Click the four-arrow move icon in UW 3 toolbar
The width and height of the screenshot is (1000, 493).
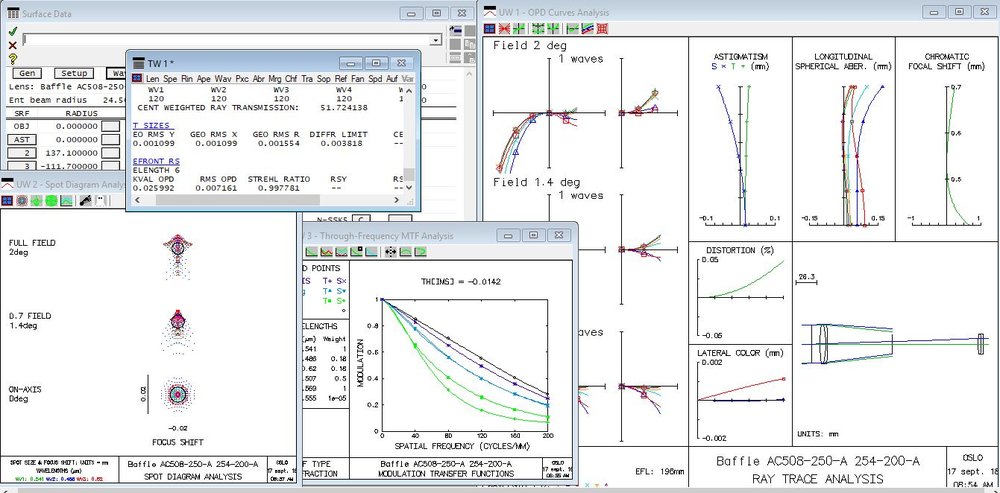pyautogui.click(x=391, y=252)
